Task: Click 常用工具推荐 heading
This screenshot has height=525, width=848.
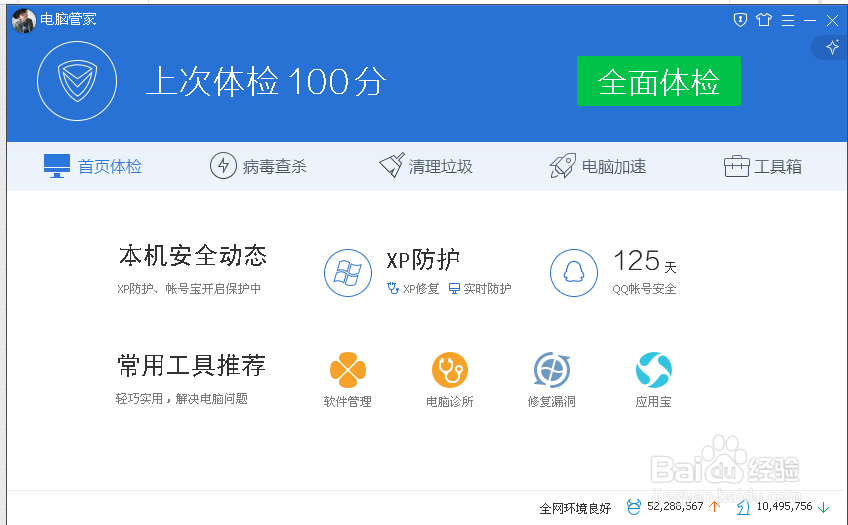Action: pyautogui.click(x=191, y=366)
